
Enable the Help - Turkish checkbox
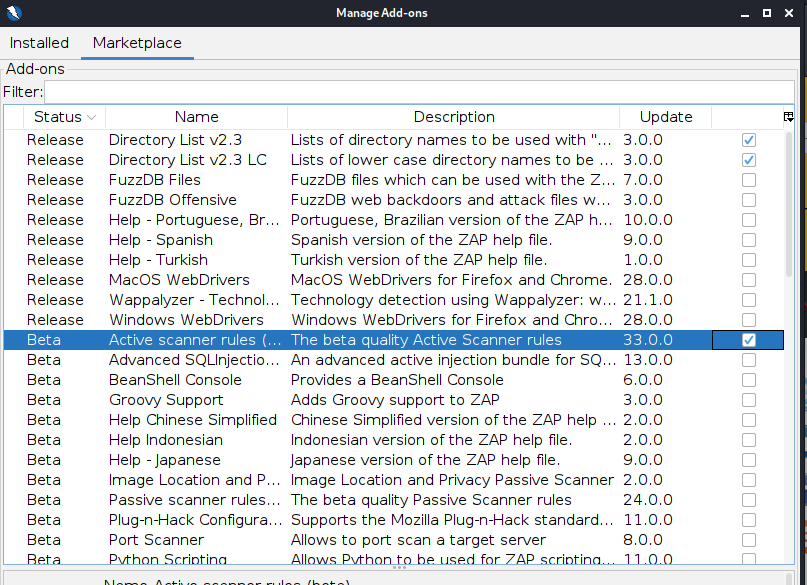(749, 260)
